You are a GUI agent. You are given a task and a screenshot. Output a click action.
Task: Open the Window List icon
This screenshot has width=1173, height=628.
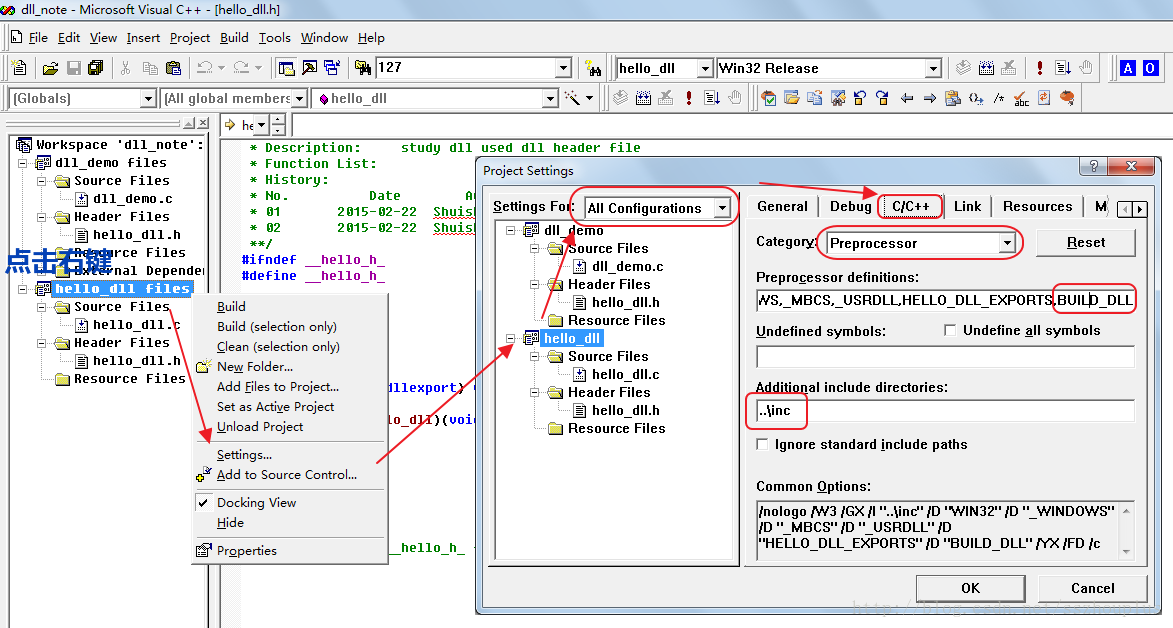click(x=332, y=68)
